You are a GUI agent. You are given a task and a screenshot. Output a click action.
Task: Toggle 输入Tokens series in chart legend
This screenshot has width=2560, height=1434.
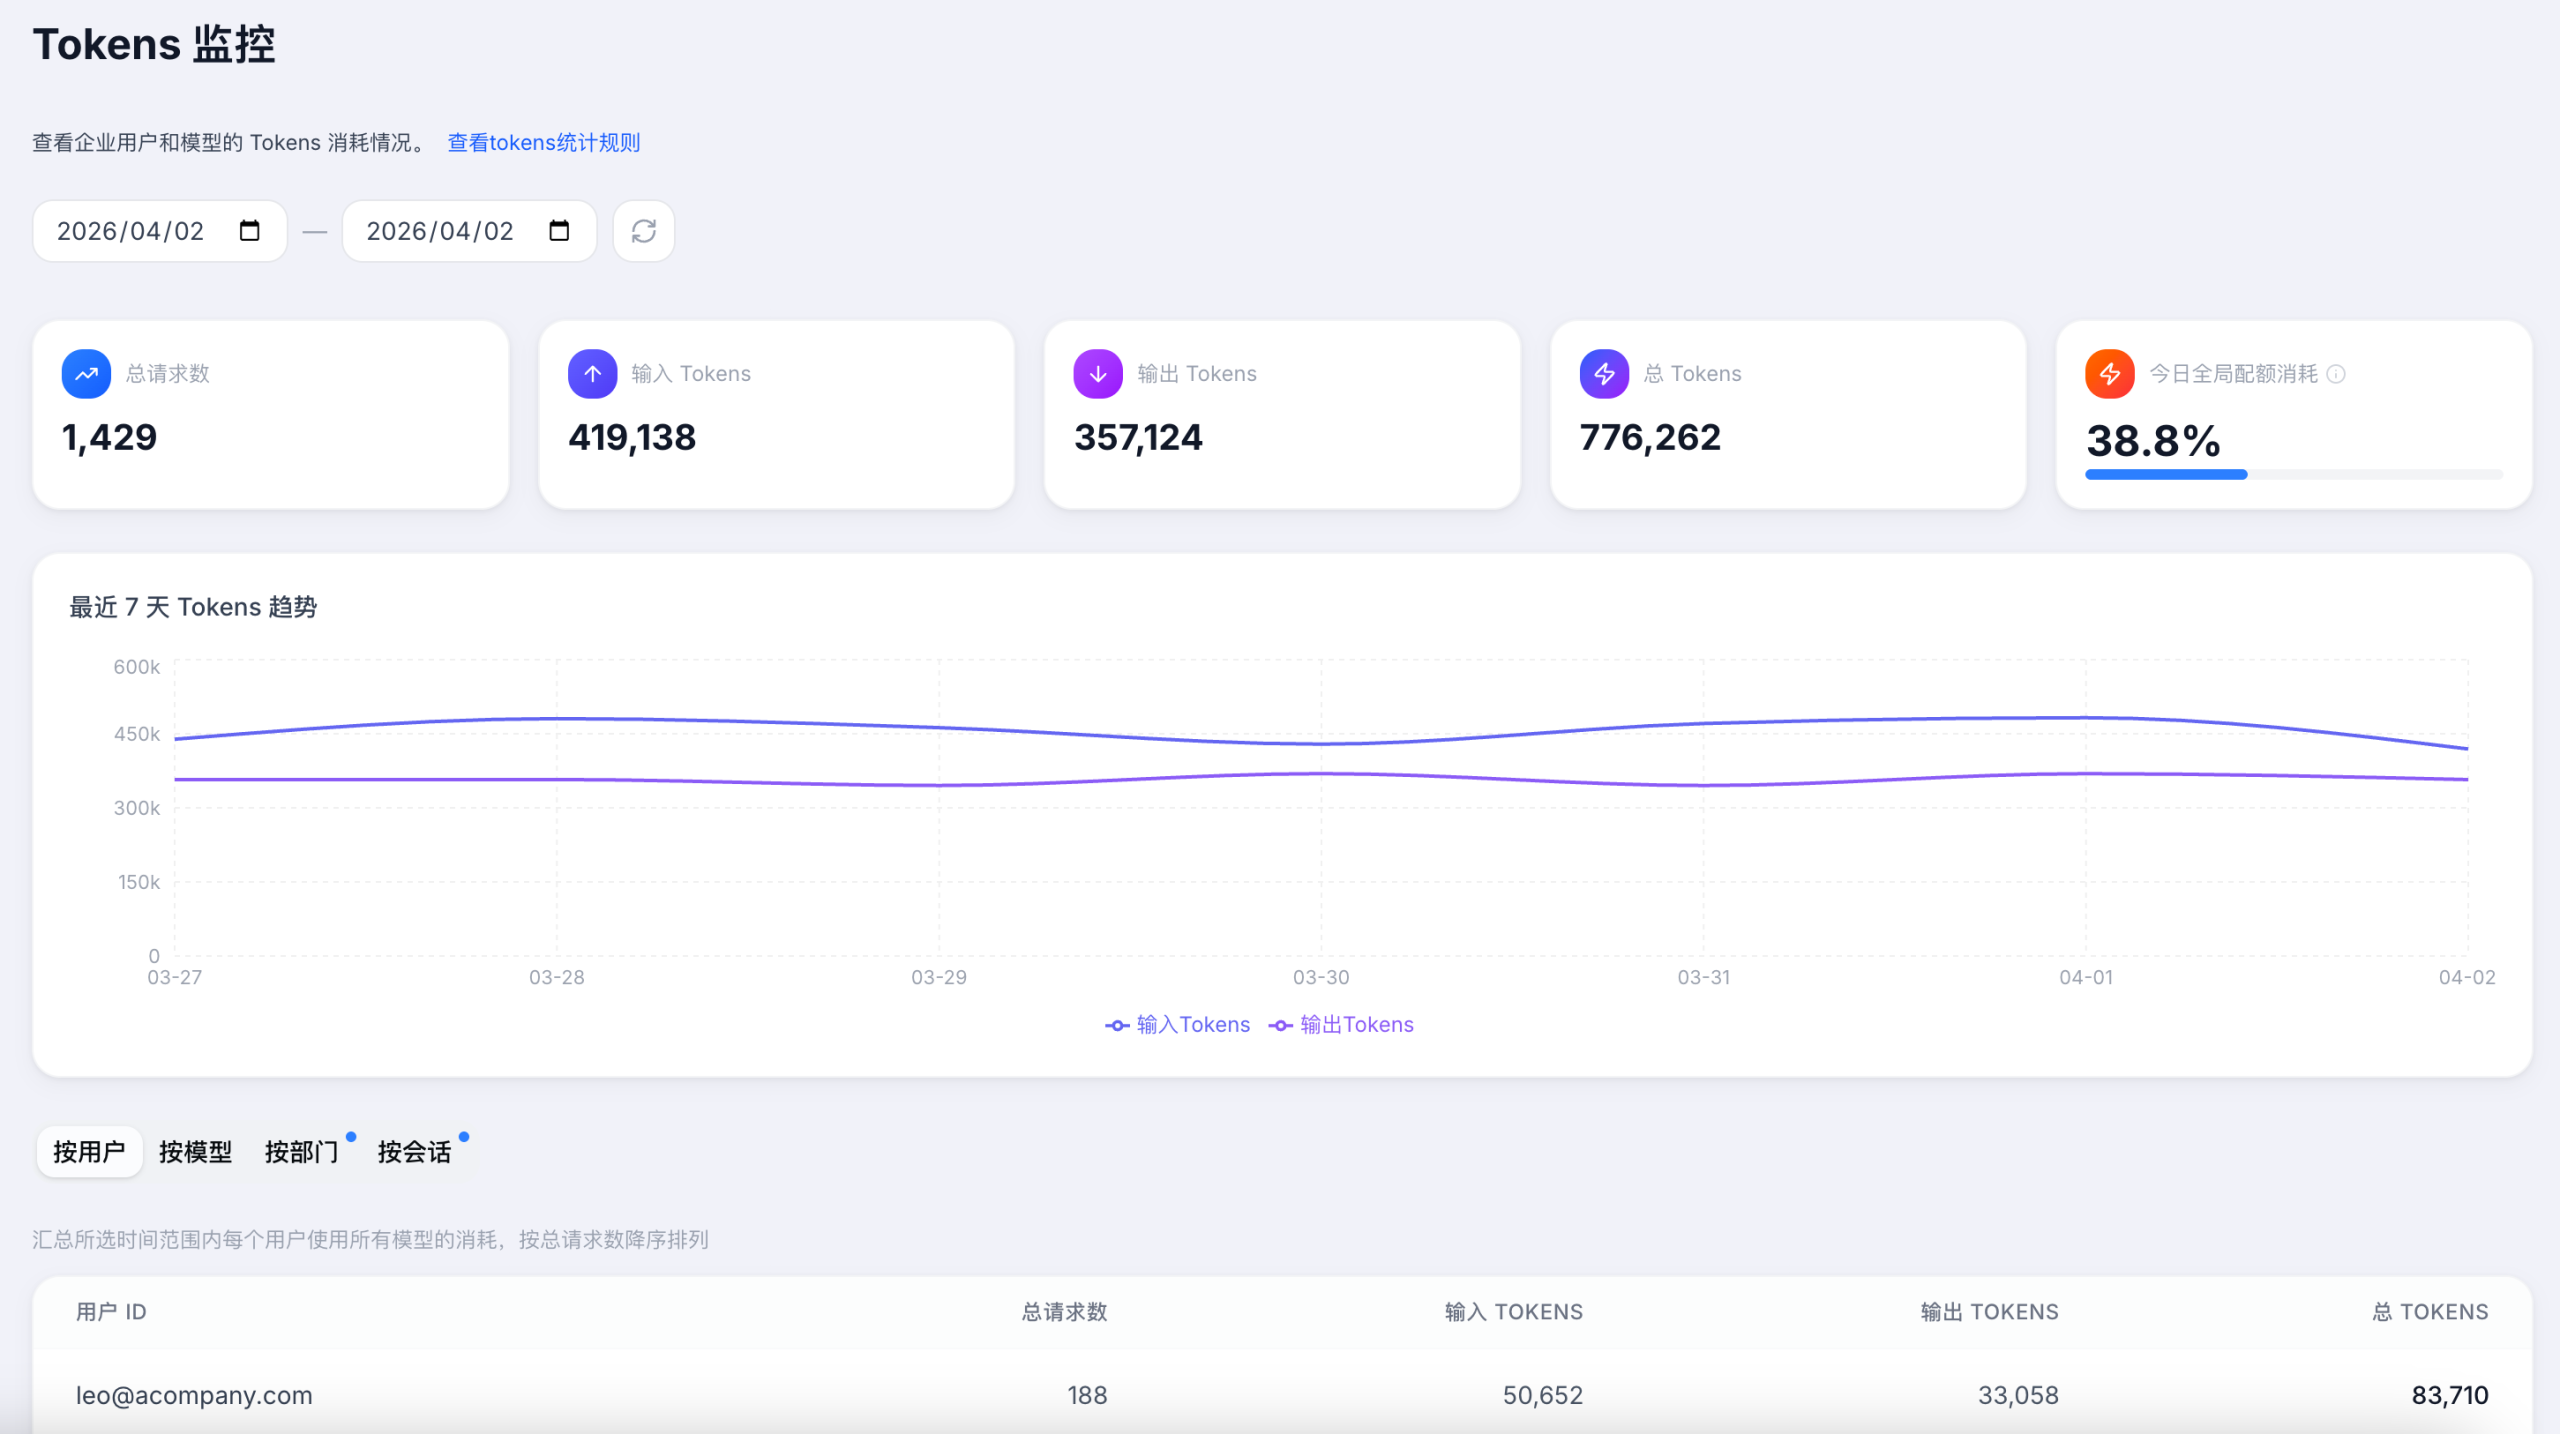[1178, 1025]
